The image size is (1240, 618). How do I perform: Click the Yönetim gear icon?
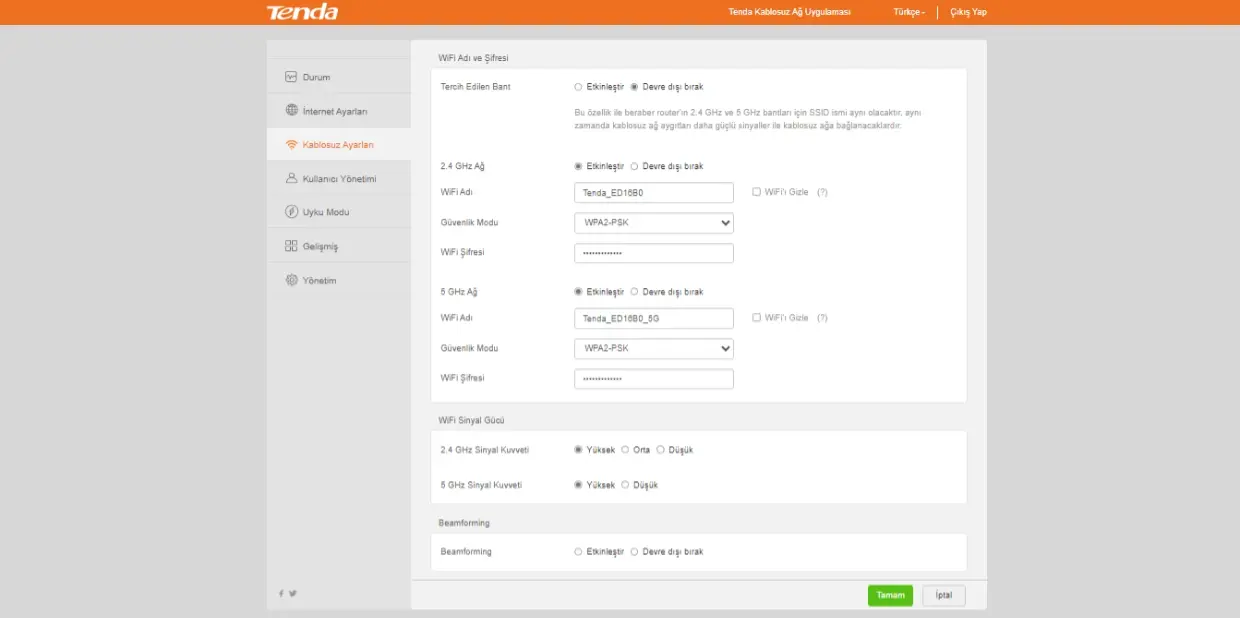tap(291, 280)
